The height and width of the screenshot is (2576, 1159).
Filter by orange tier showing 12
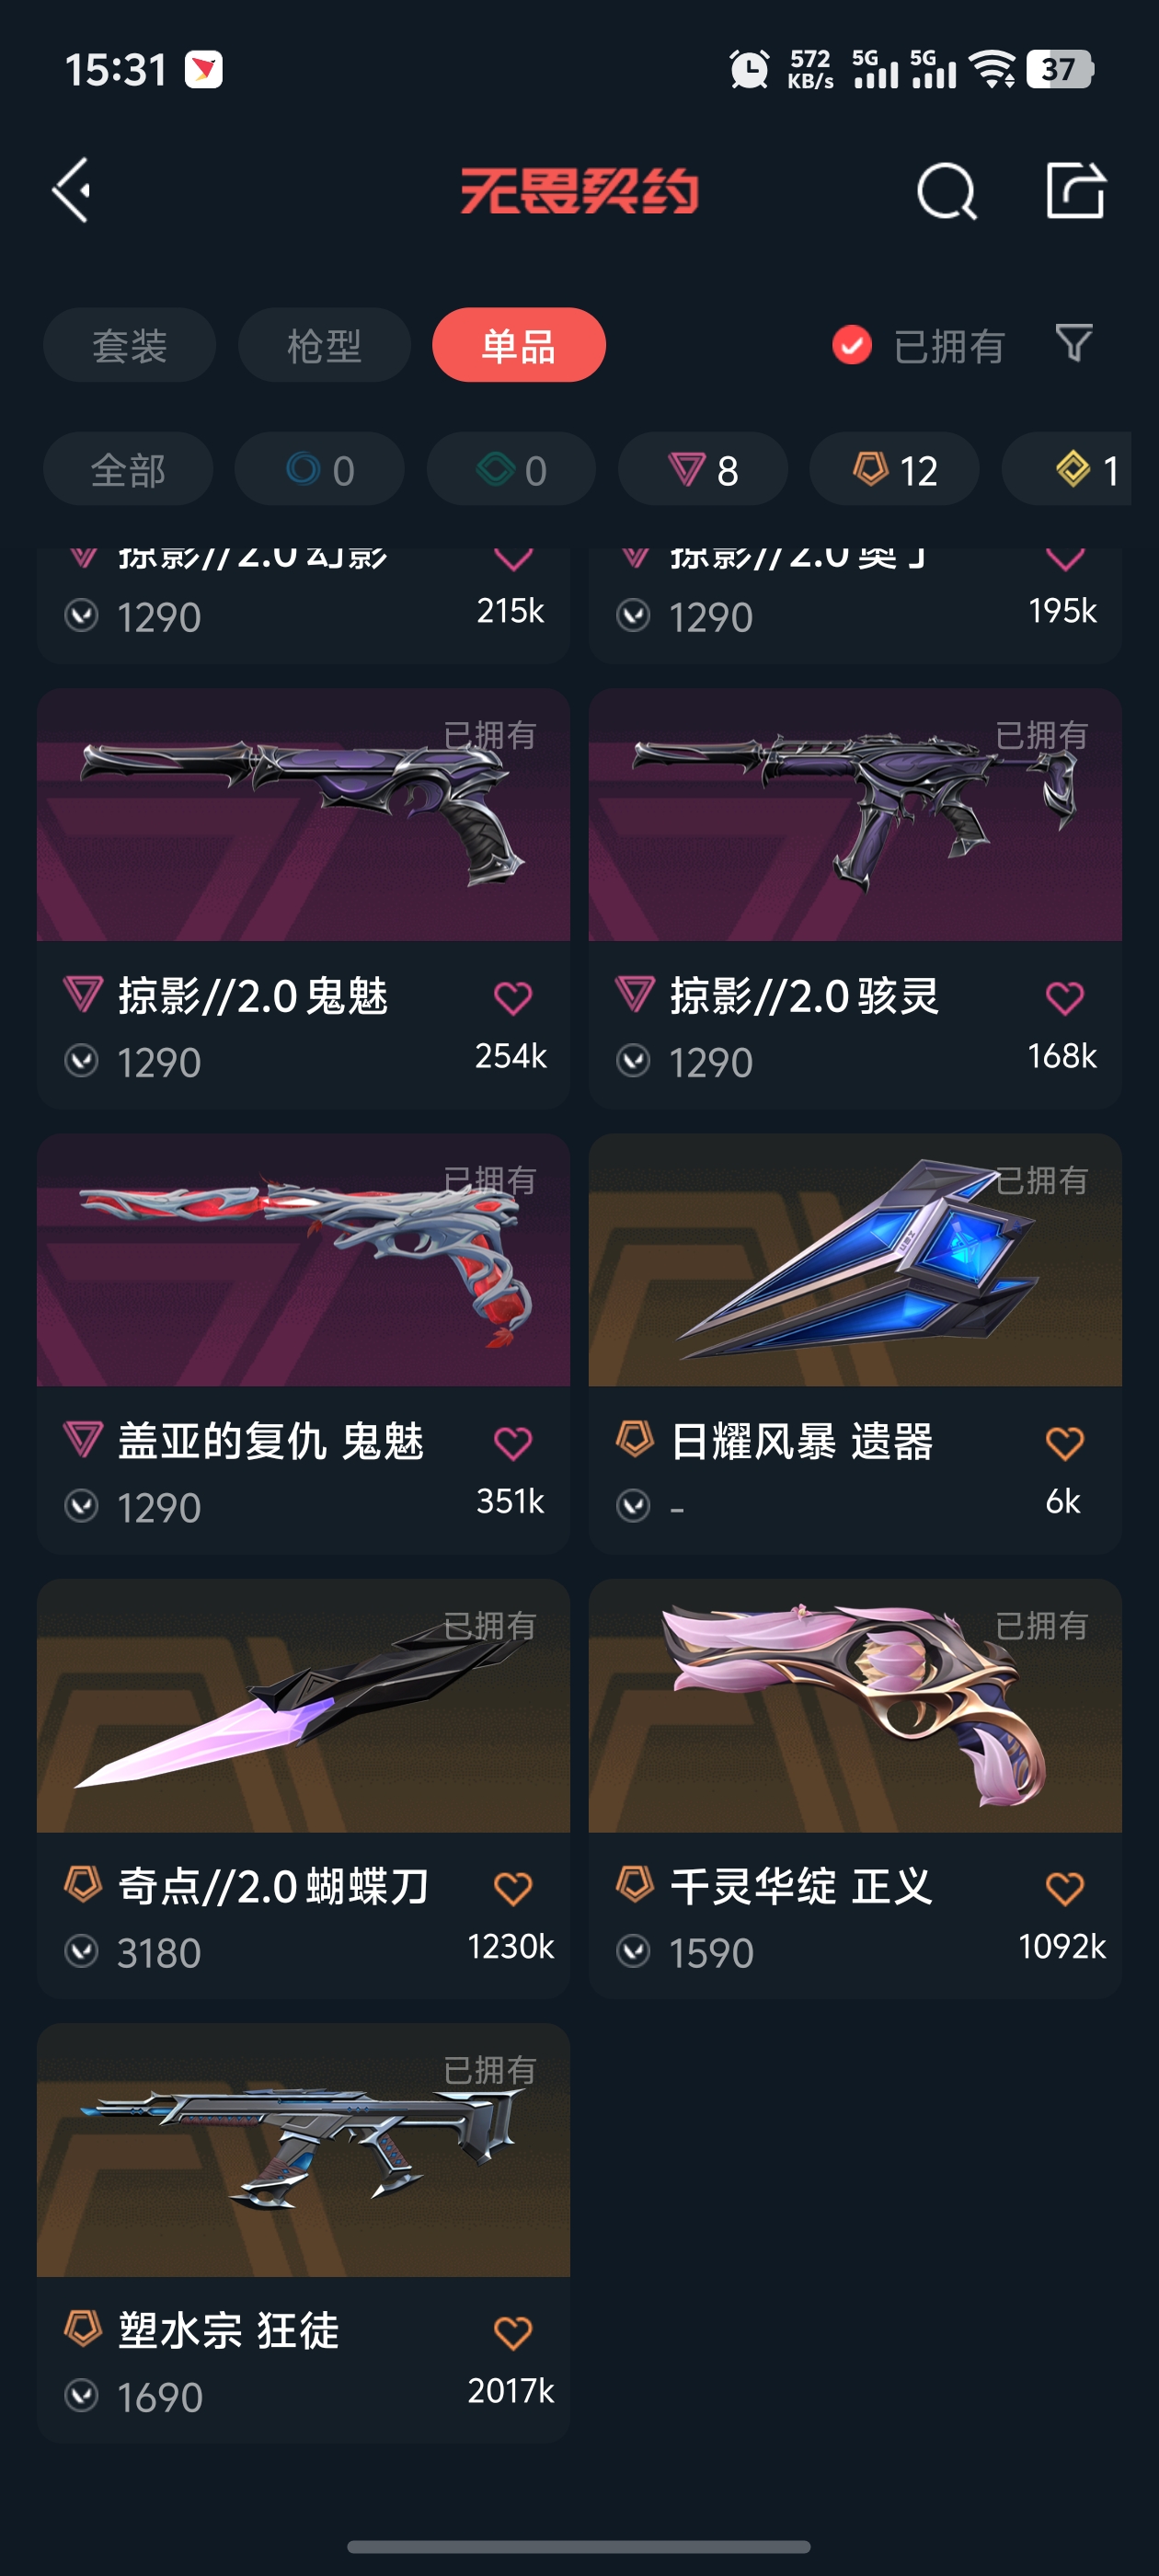click(894, 470)
